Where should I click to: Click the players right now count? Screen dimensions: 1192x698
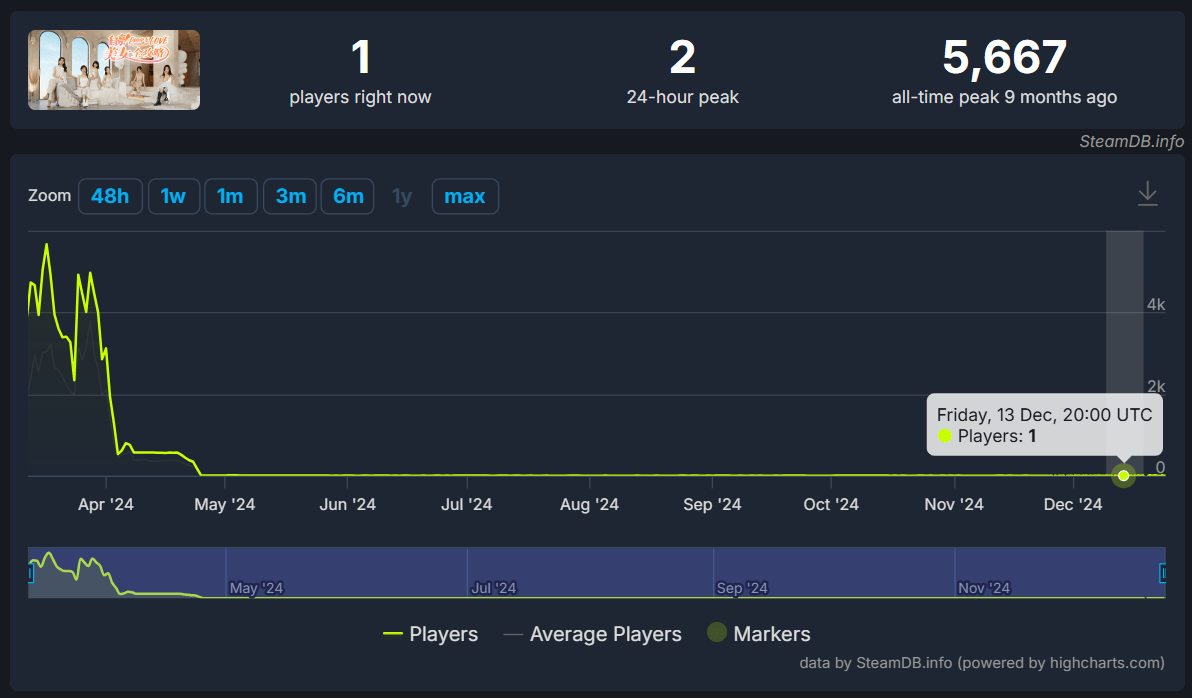click(360, 58)
